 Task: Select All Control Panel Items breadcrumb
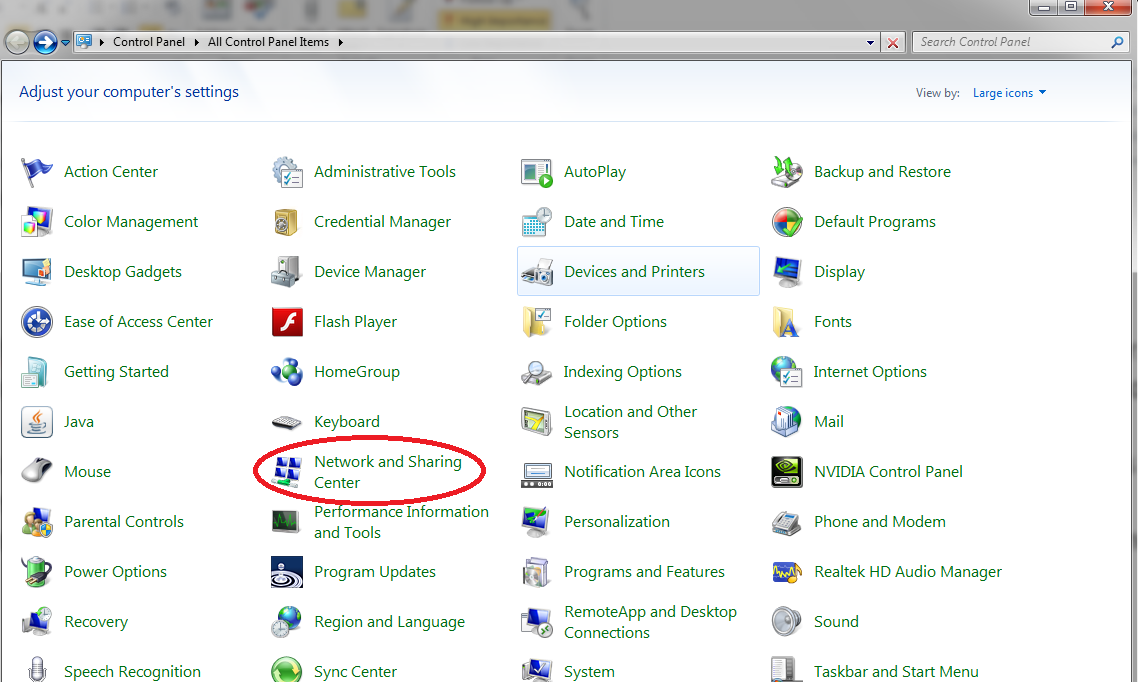(268, 42)
